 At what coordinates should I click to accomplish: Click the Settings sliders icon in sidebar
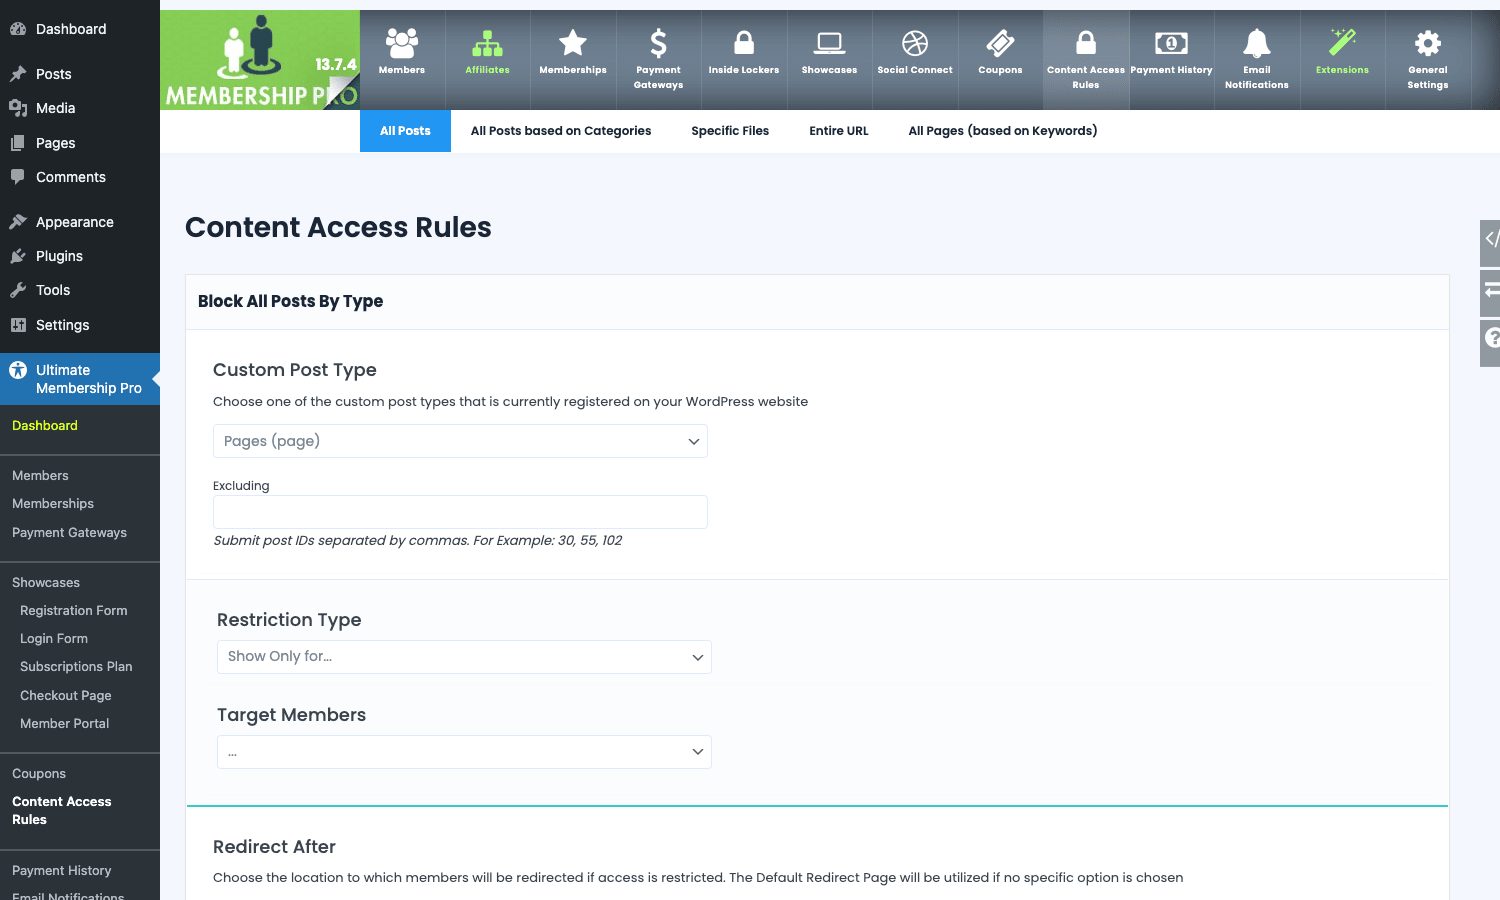coord(18,325)
